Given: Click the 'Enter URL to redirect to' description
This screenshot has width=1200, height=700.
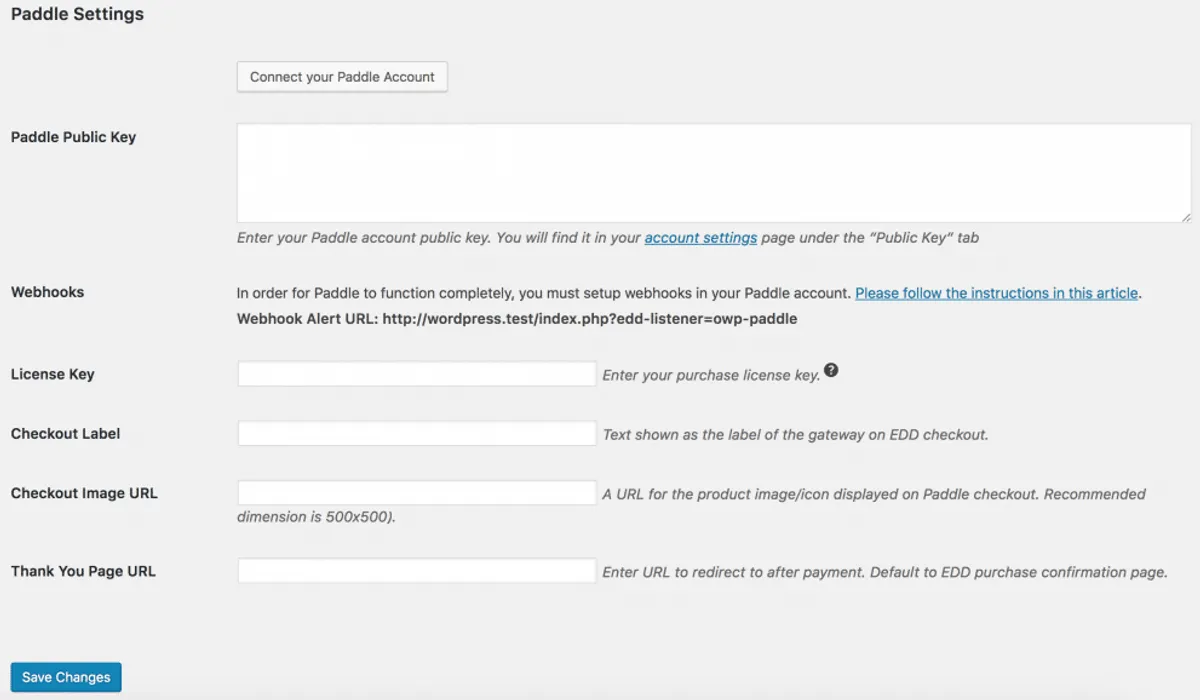Looking at the screenshot, I should [x=884, y=572].
